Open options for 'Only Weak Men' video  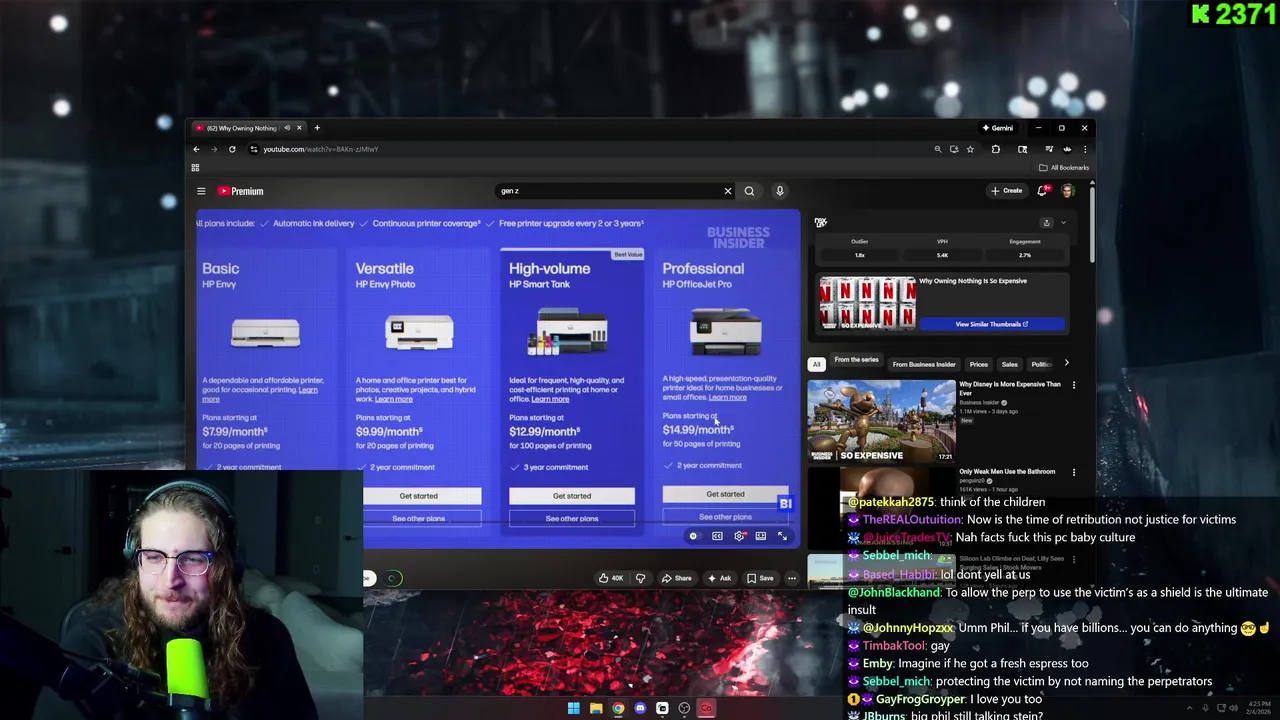coord(1074,472)
